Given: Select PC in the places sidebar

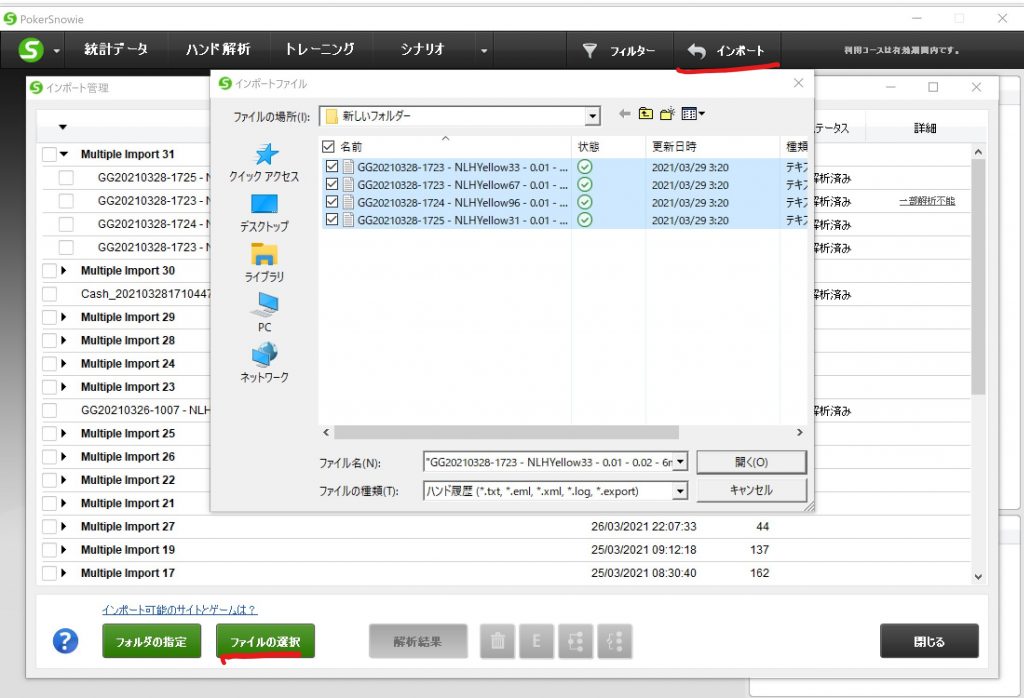Looking at the screenshot, I should point(264,313).
